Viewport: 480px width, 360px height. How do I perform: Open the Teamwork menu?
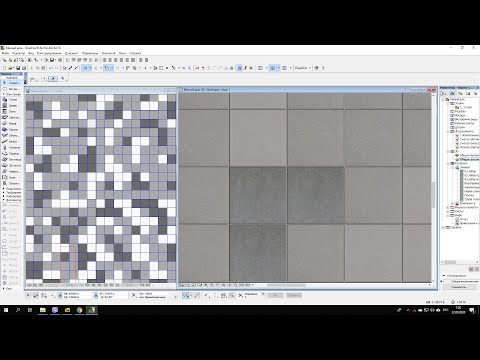(108, 53)
